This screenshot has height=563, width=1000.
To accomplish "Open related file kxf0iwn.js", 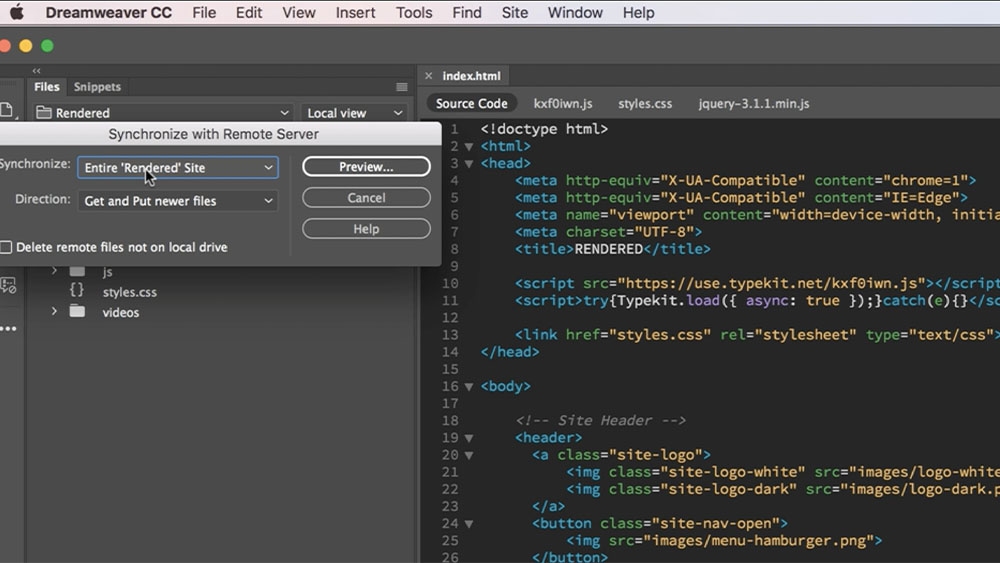I will pos(562,103).
